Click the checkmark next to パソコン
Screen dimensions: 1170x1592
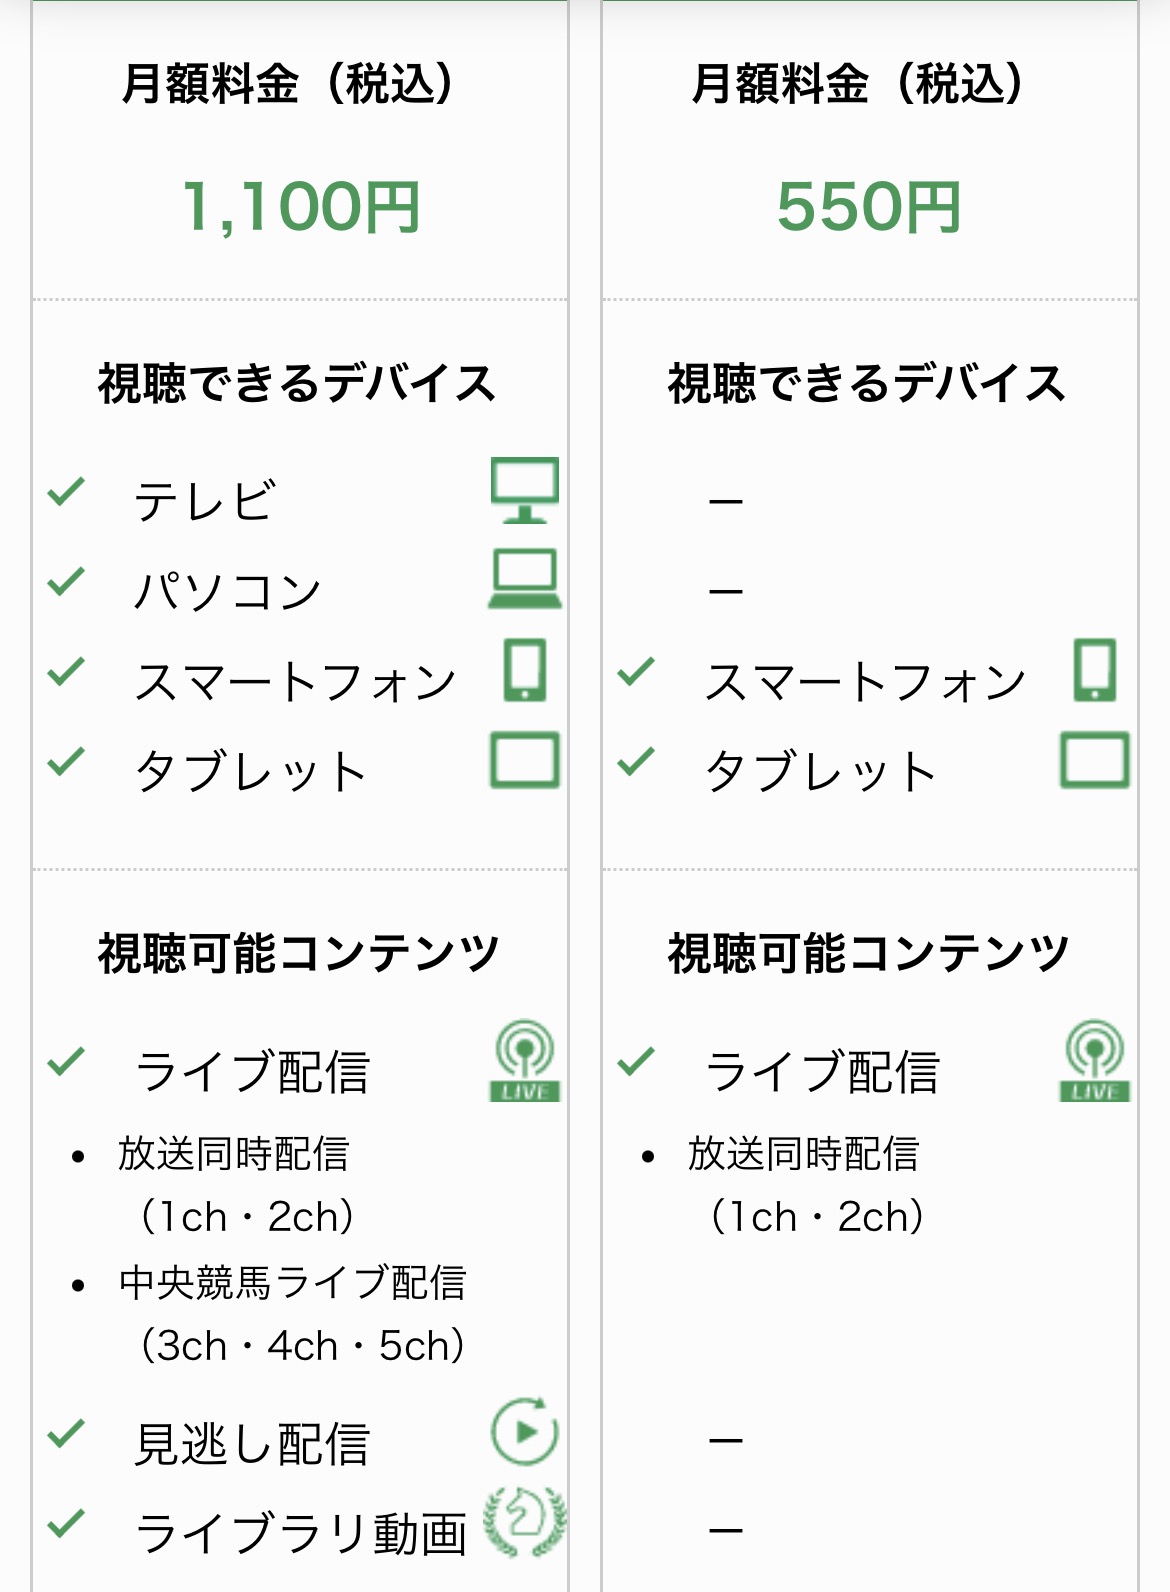click(x=66, y=581)
